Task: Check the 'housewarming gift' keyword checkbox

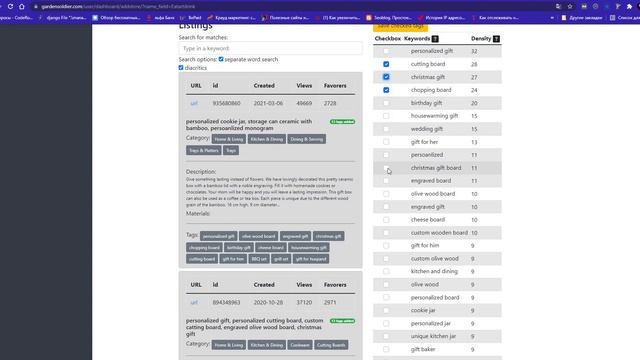Action: point(386,116)
